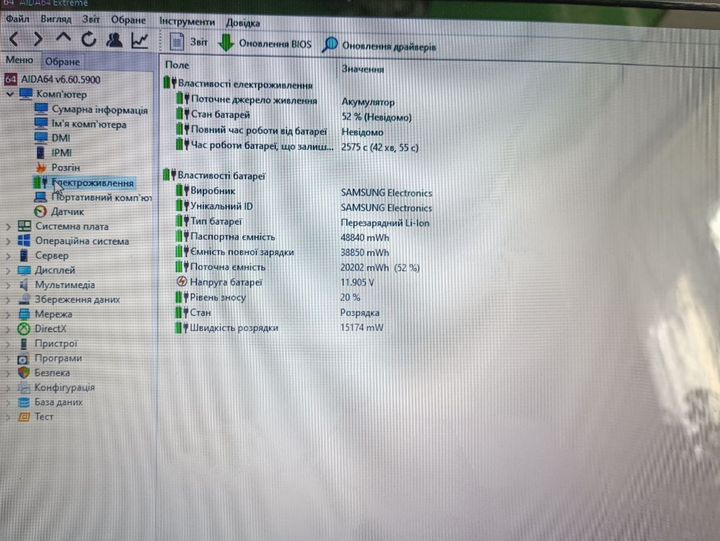Screen dimensions: 720x541
Task: Select Сумарна інформація tree item
Action: (x=91, y=109)
